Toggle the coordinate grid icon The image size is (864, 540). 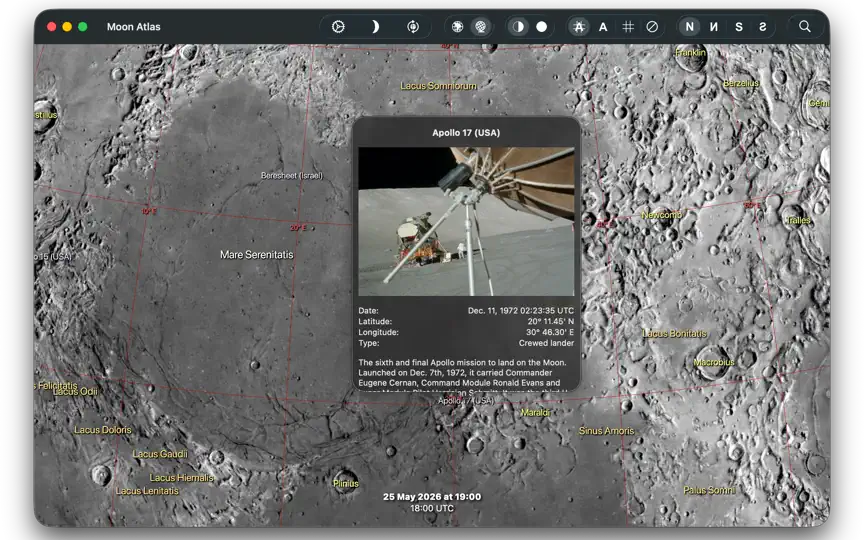[628, 26]
